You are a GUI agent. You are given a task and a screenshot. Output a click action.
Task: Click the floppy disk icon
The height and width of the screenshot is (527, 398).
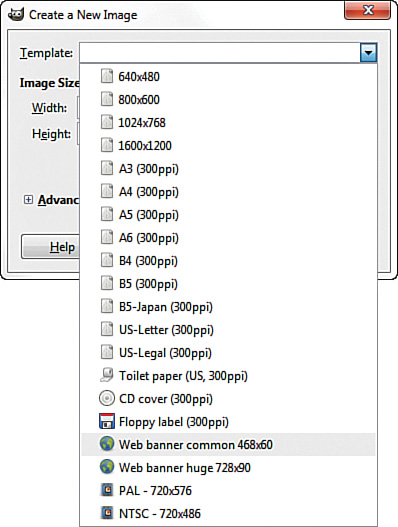point(107,421)
